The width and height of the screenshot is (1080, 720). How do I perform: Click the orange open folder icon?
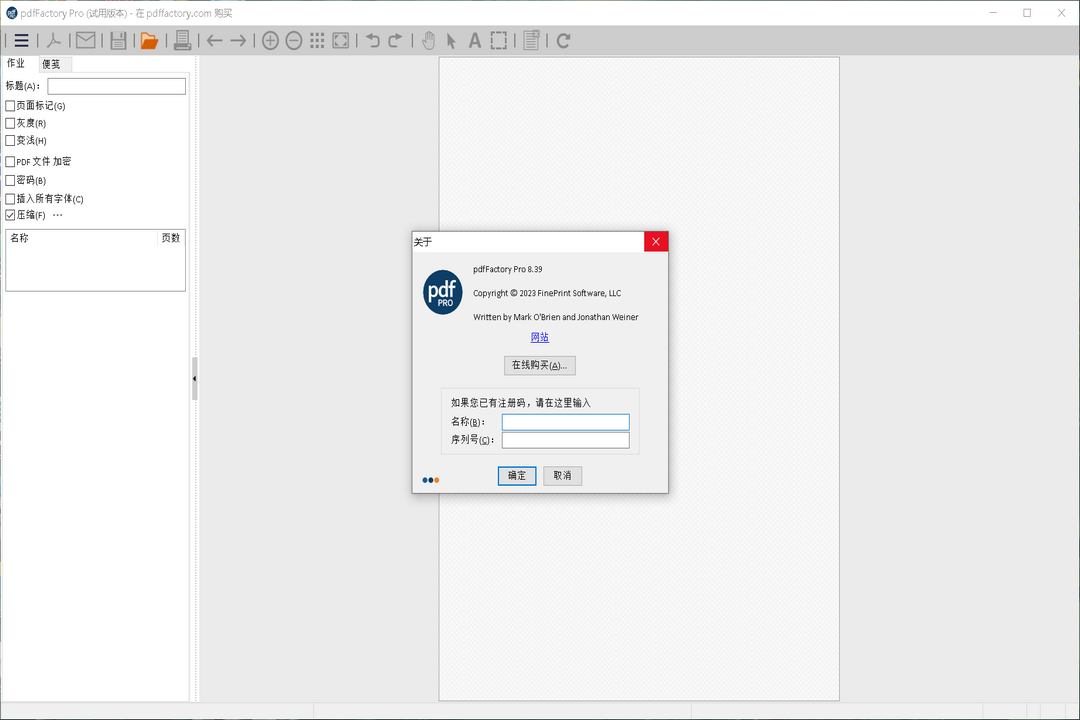[149, 41]
